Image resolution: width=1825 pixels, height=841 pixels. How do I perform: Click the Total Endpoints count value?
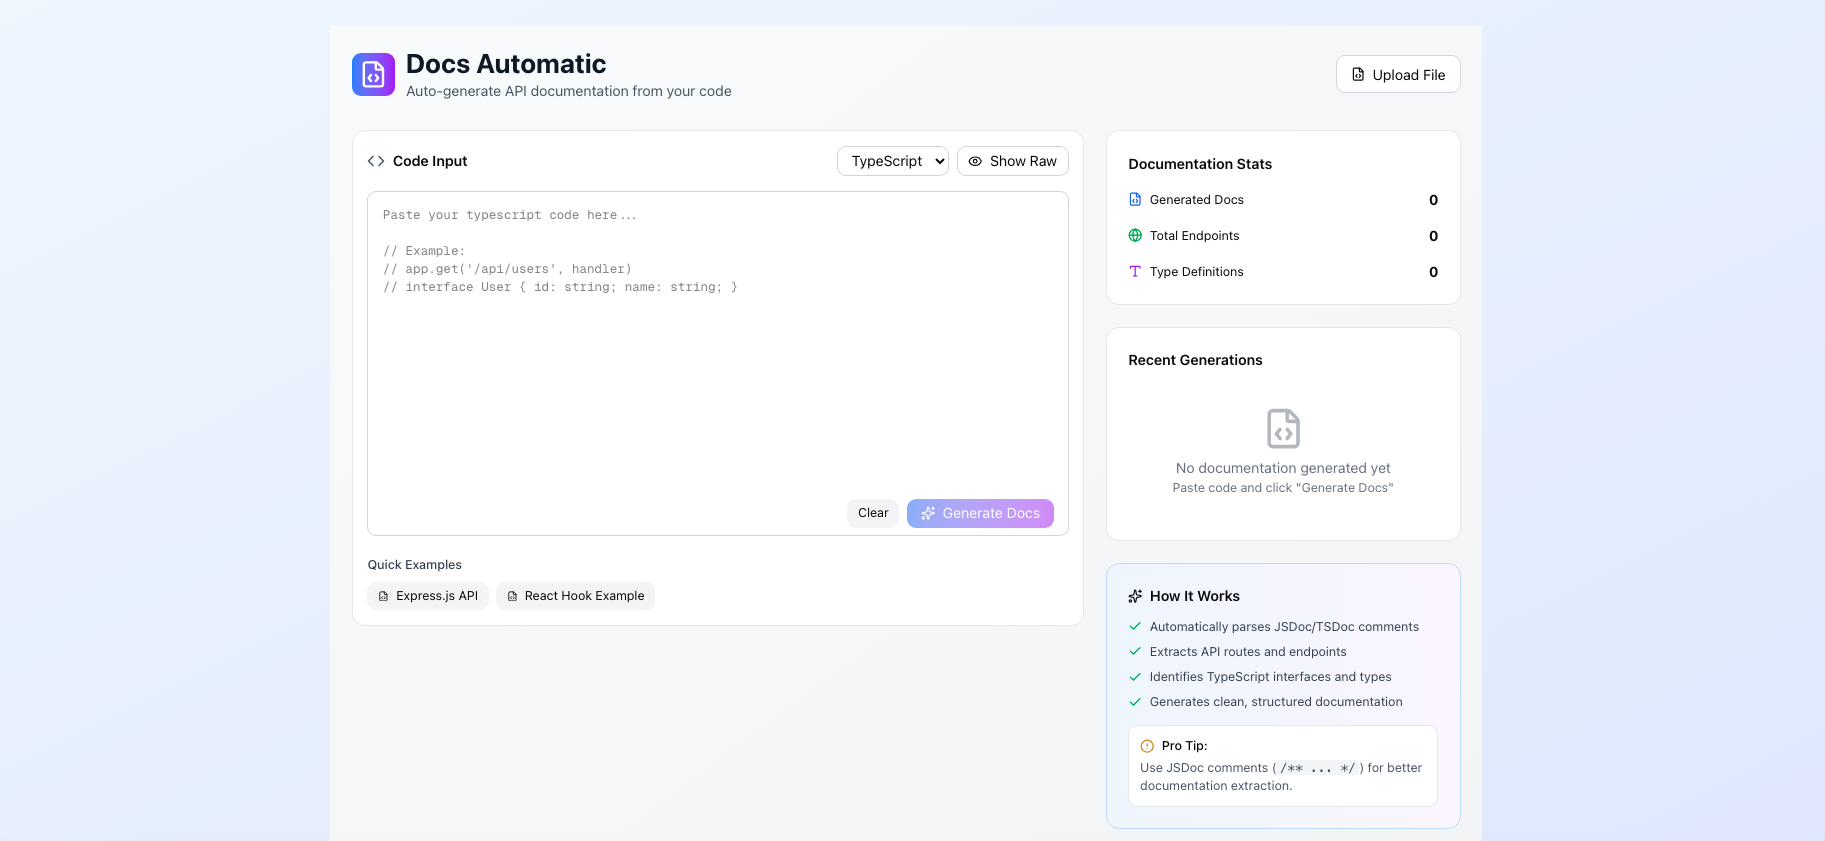[1433, 236]
